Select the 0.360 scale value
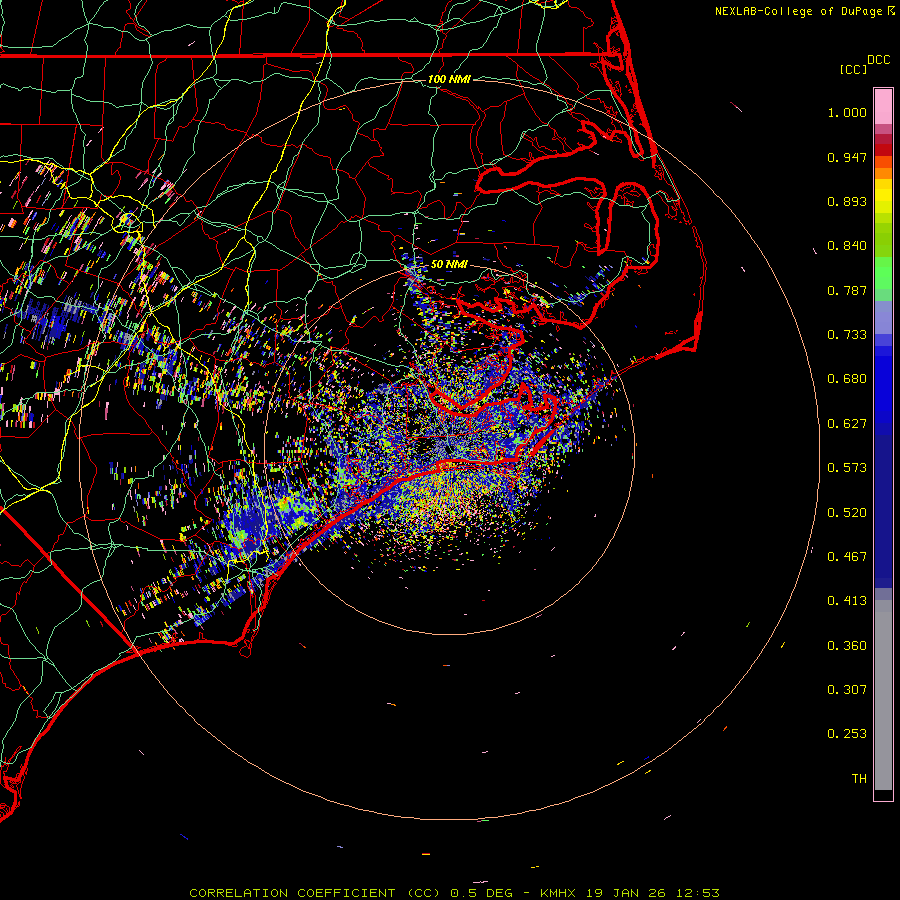This screenshot has height=900, width=900. tap(847, 646)
